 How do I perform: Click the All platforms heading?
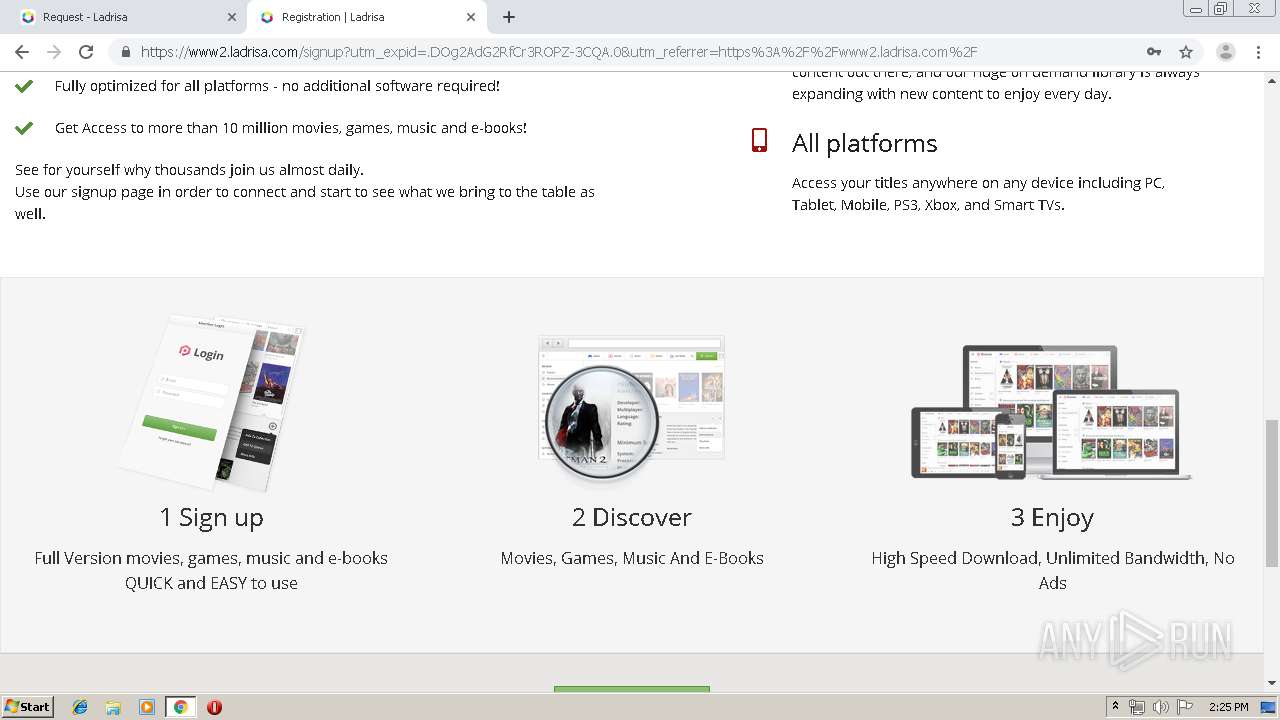864,143
